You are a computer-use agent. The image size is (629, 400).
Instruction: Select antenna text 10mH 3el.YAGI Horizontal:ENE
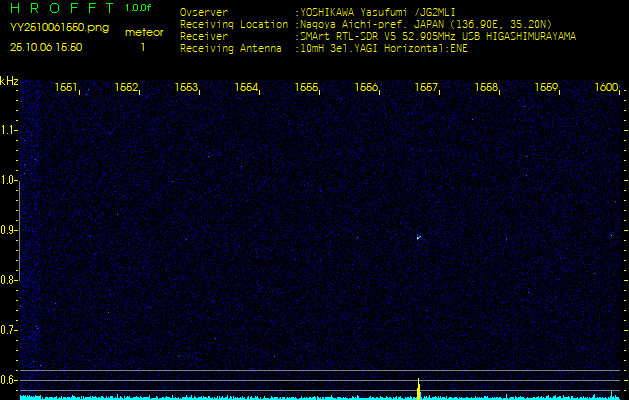[384, 49]
